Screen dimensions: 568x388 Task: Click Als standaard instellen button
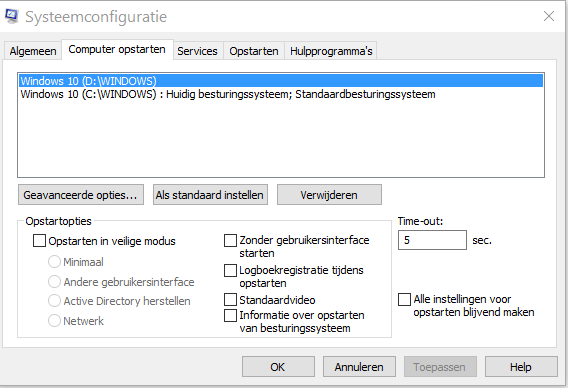click(x=210, y=195)
